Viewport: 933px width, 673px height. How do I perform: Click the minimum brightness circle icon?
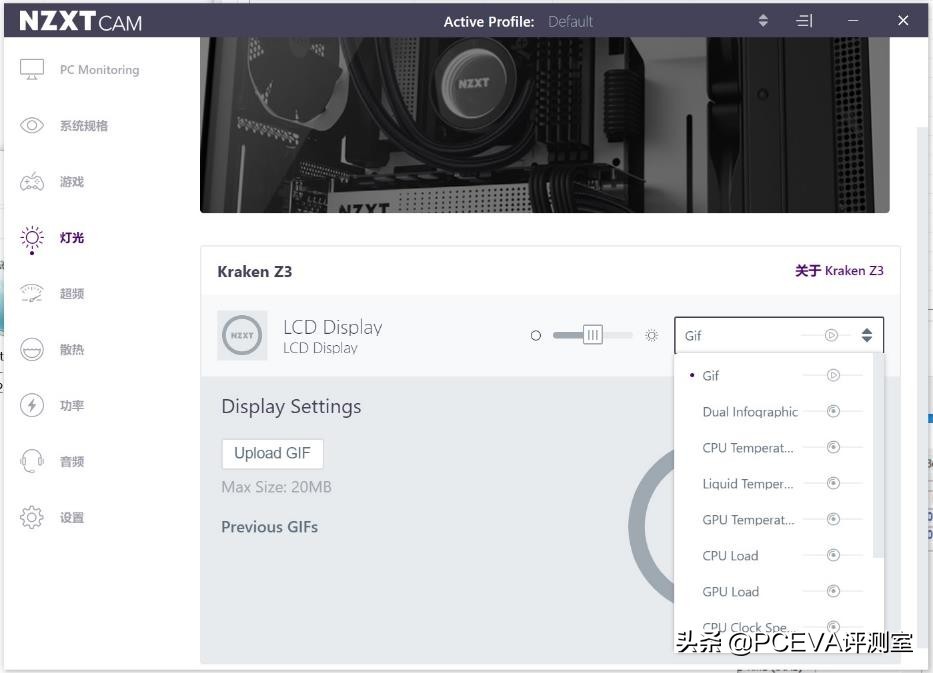[x=536, y=336]
